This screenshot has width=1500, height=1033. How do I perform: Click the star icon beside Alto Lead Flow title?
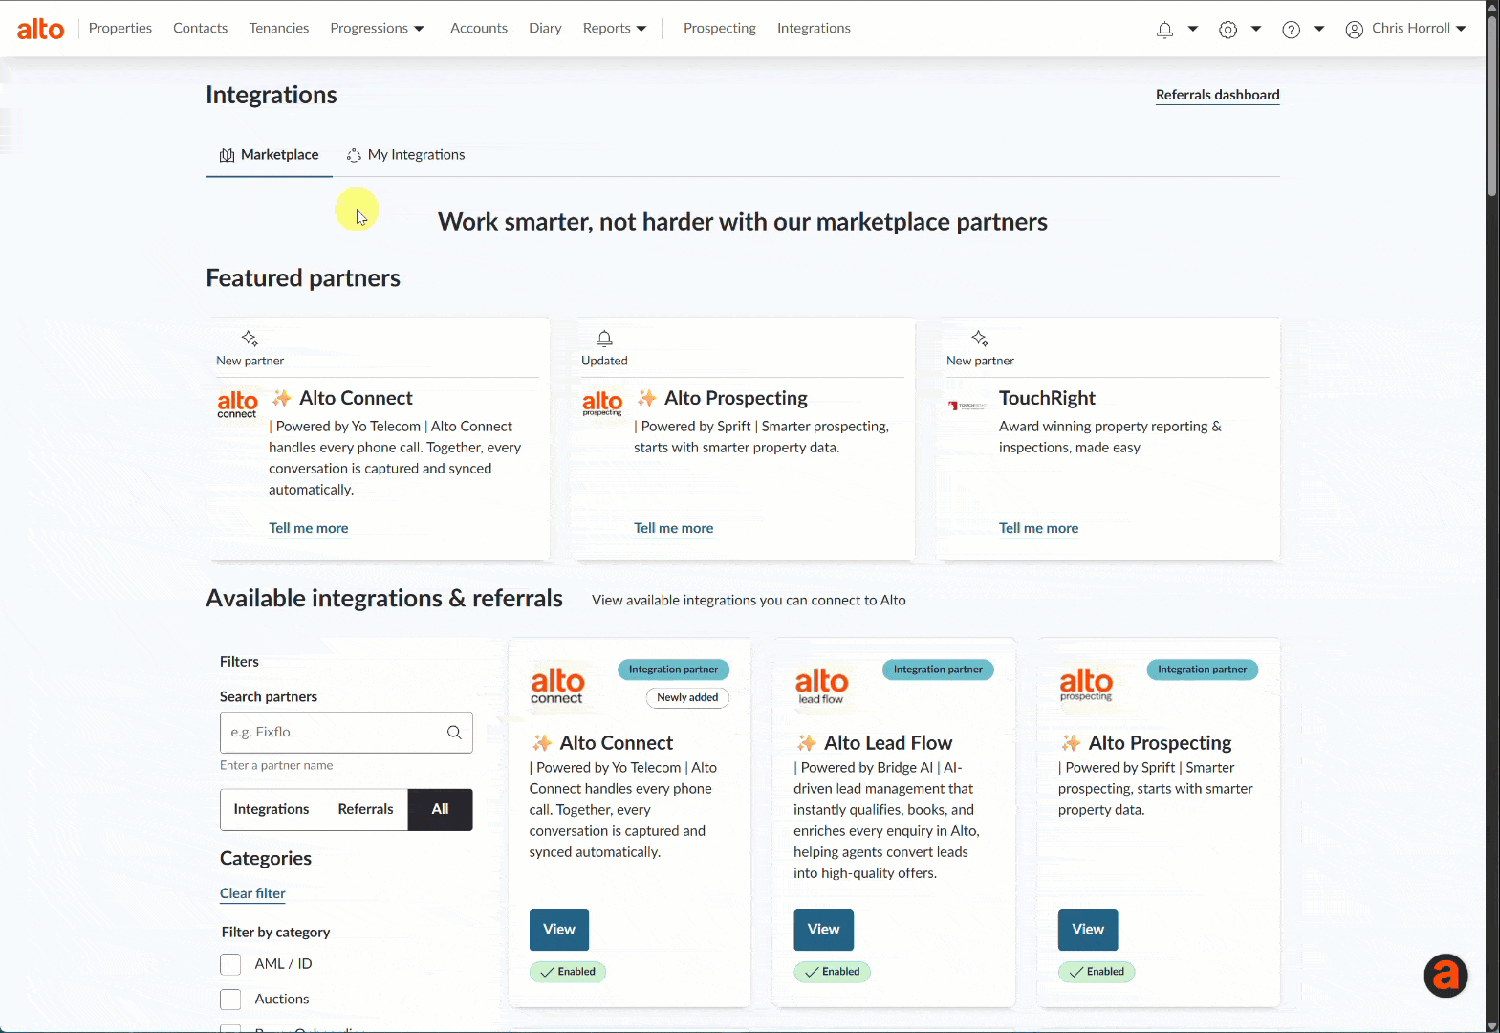click(x=806, y=743)
